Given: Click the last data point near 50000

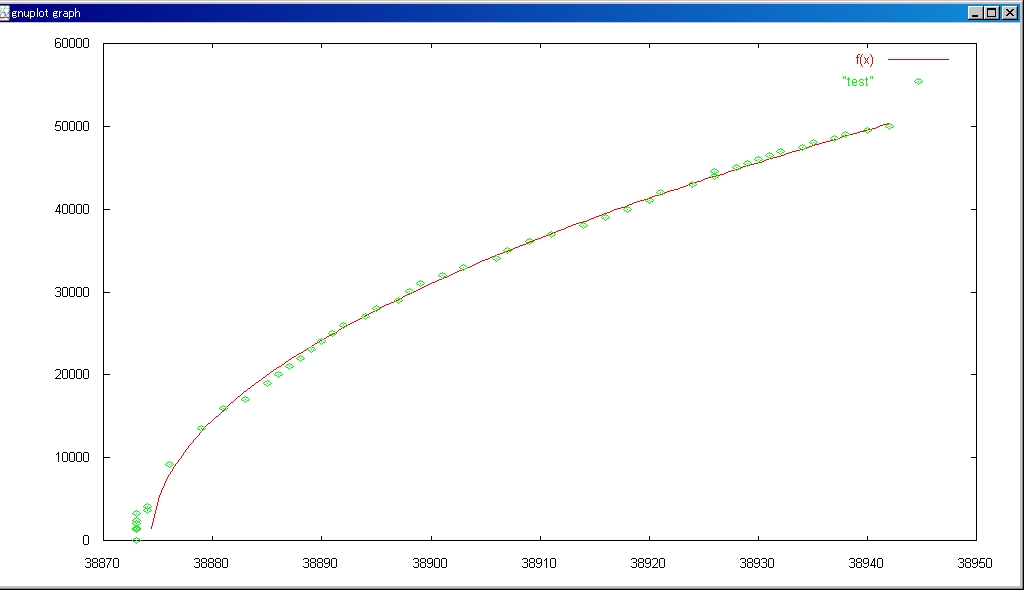Looking at the screenshot, I should pos(889,127).
